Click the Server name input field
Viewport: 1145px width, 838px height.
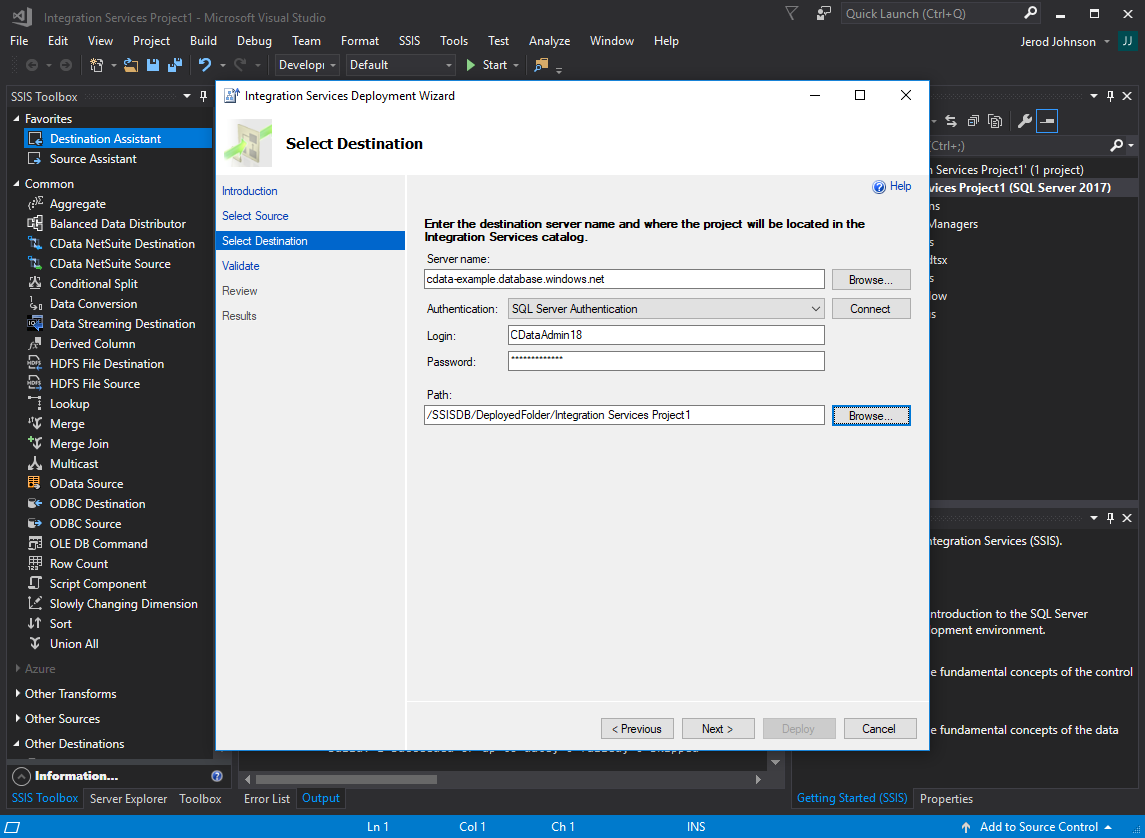coord(625,279)
